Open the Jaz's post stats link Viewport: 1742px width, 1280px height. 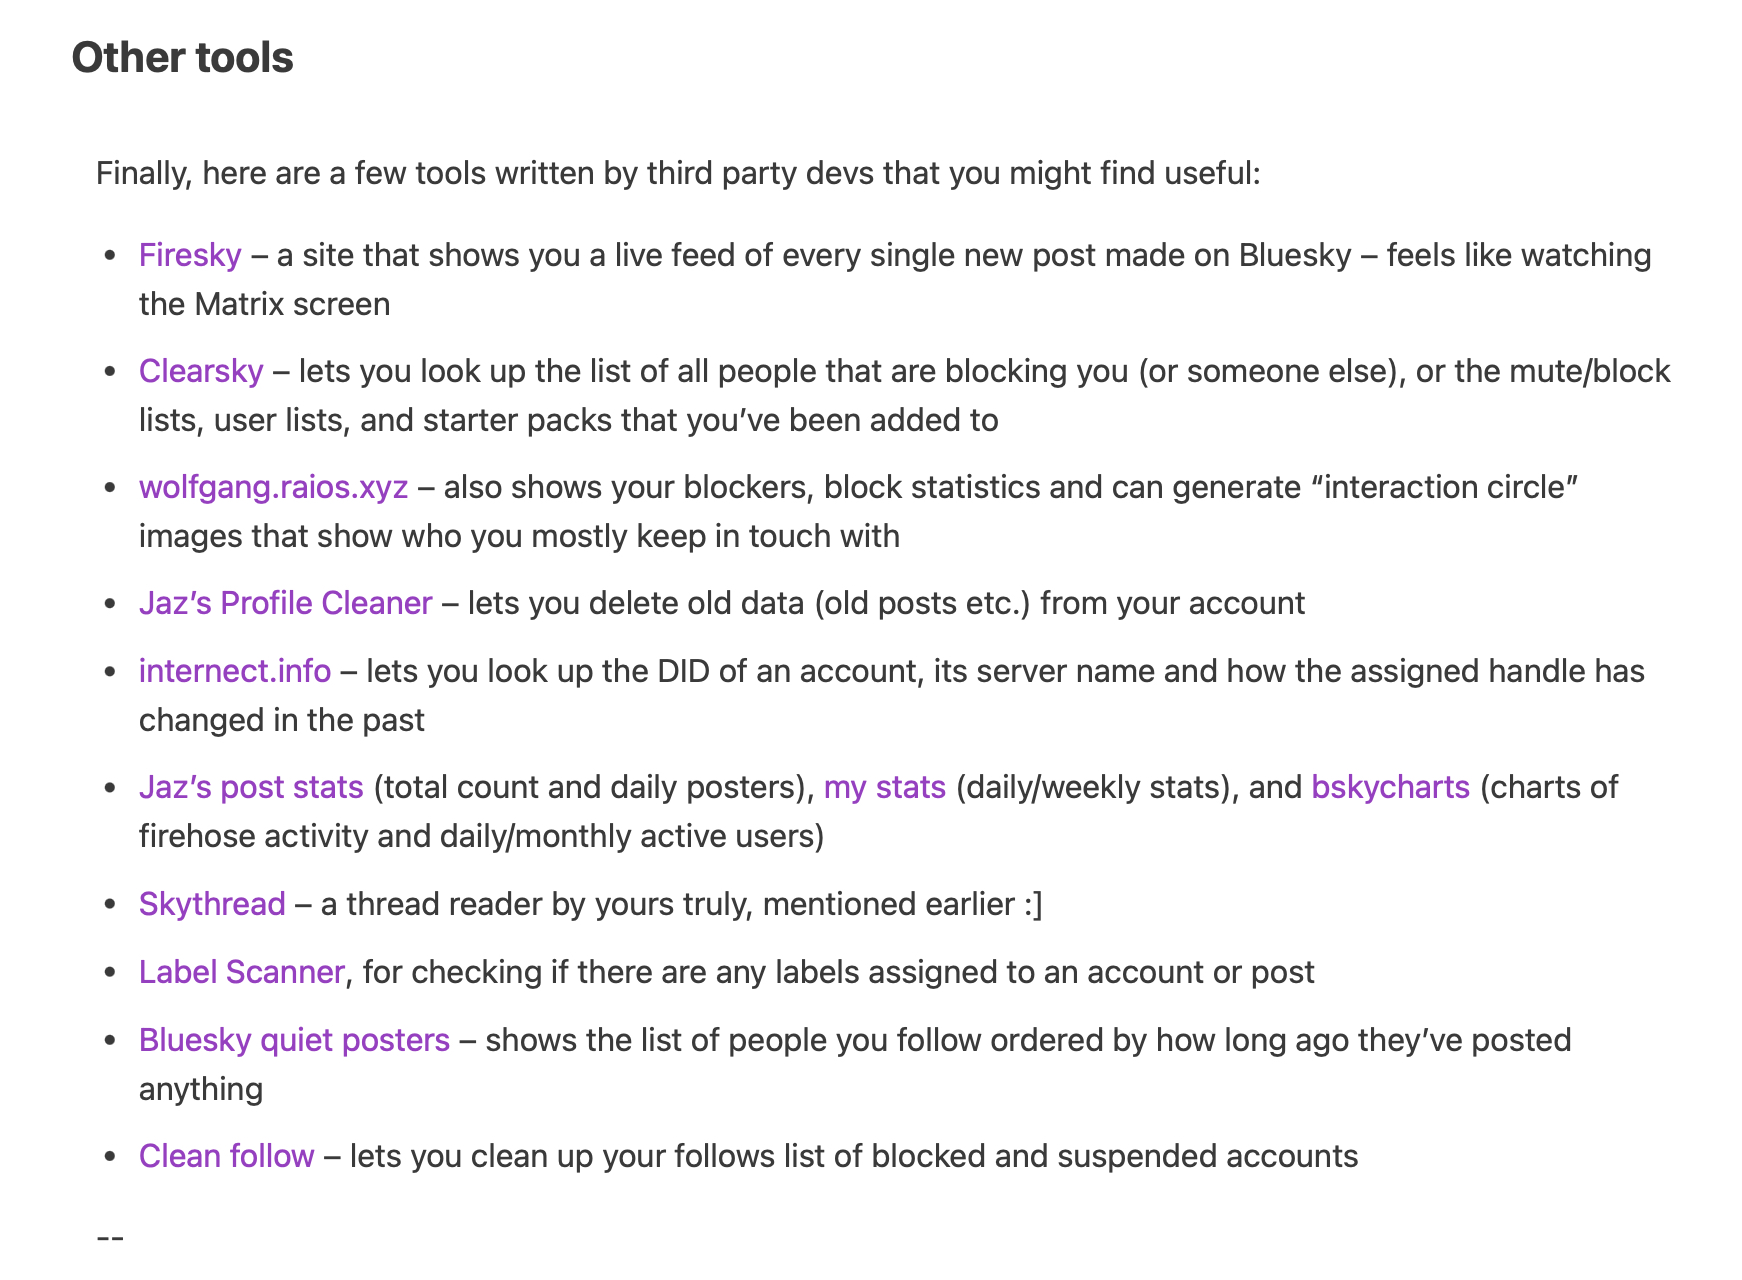[251, 788]
